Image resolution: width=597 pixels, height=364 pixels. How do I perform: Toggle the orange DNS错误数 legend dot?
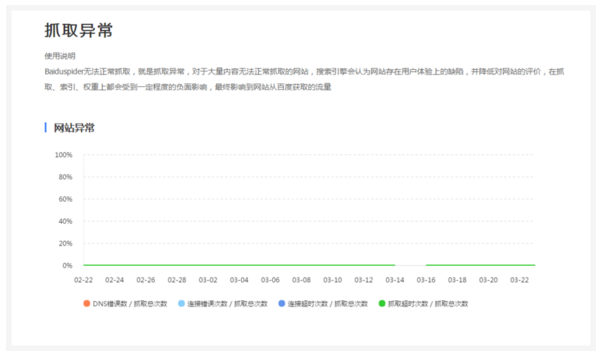(86, 303)
